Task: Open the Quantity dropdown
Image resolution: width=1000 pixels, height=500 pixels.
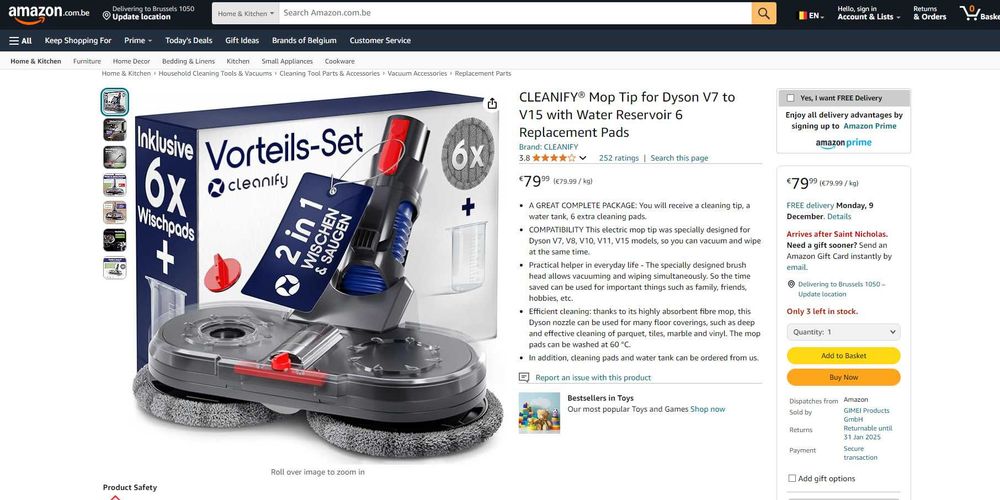Action: pos(843,332)
